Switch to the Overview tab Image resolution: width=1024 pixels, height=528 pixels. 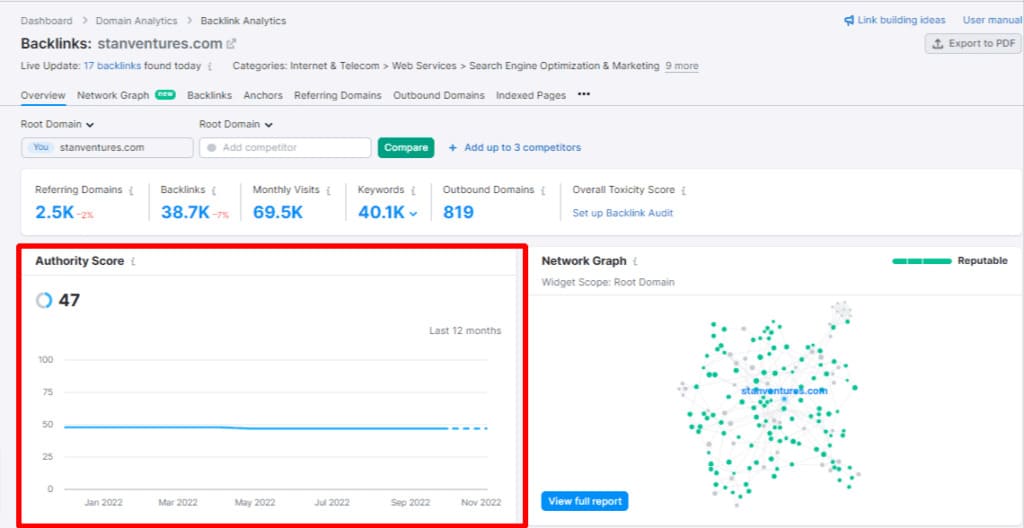point(43,95)
